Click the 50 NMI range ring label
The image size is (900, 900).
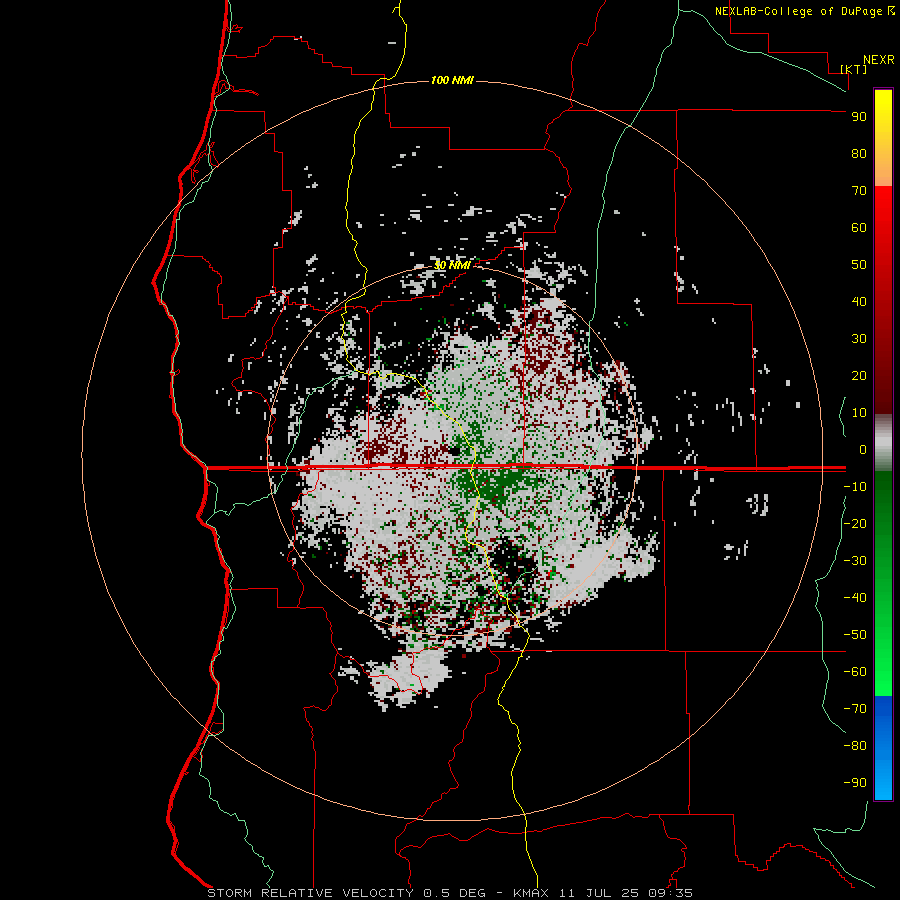pos(452,265)
